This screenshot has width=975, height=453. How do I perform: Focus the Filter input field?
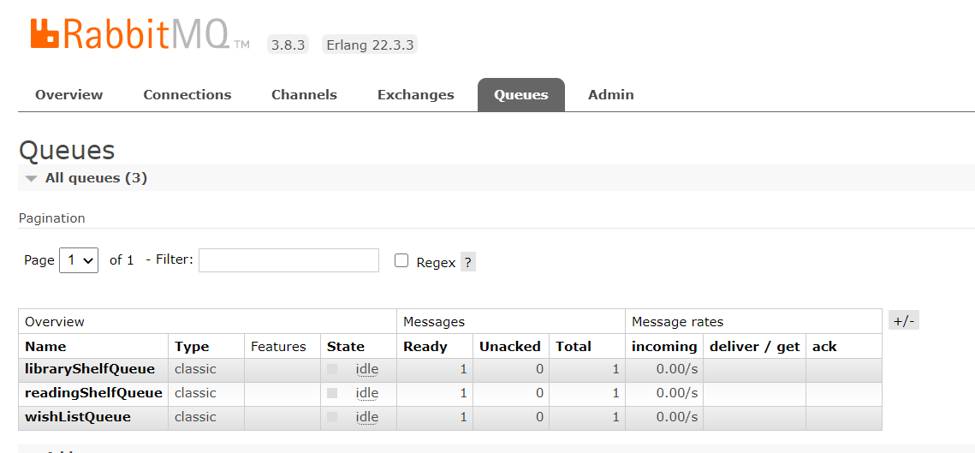[289, 260]
